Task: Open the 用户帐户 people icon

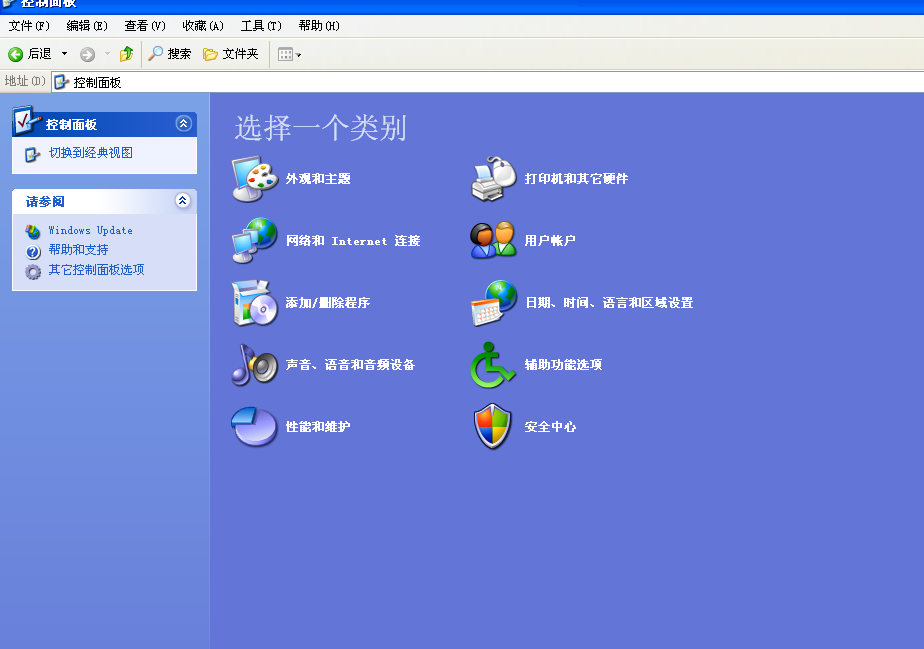Action: click(493, 241)
